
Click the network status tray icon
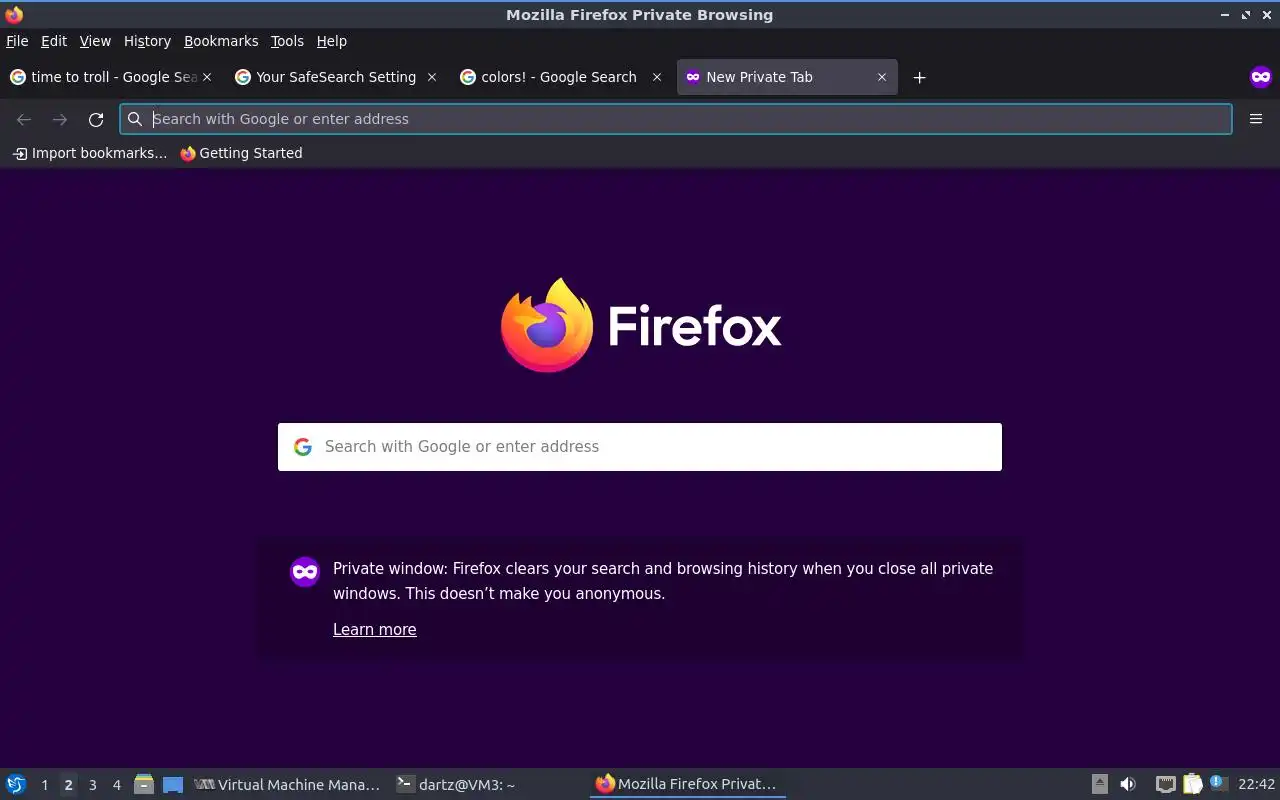pyautogui.click(x=1165, y=784)
